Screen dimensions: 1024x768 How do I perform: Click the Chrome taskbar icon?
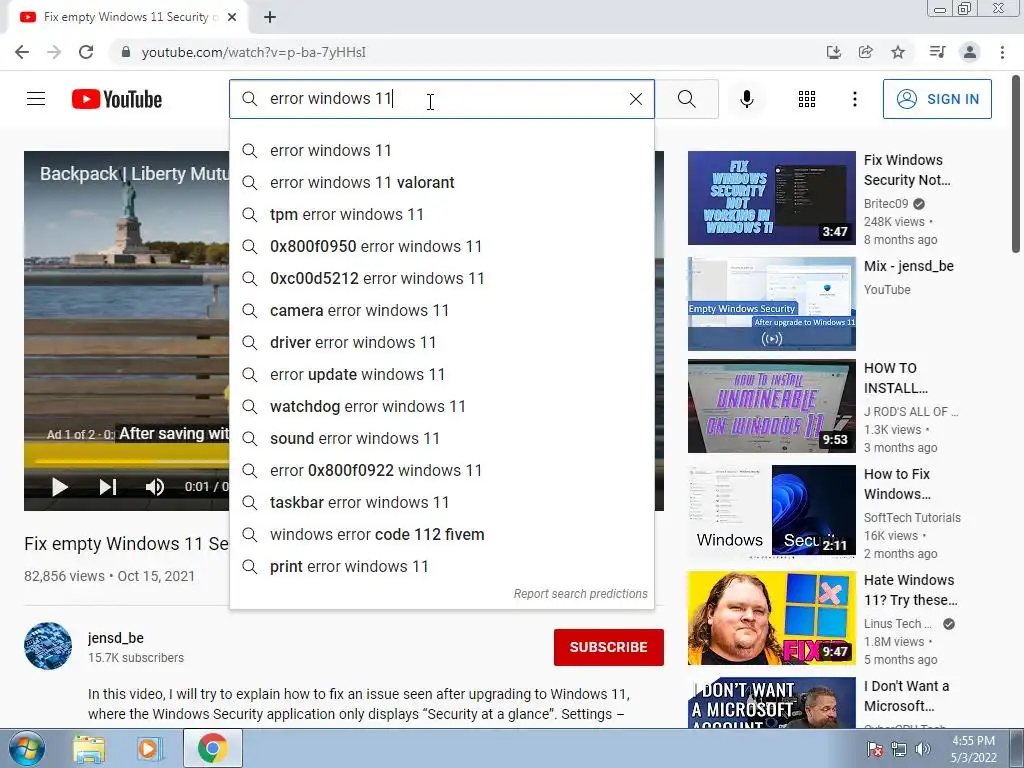tap(212, 749)
